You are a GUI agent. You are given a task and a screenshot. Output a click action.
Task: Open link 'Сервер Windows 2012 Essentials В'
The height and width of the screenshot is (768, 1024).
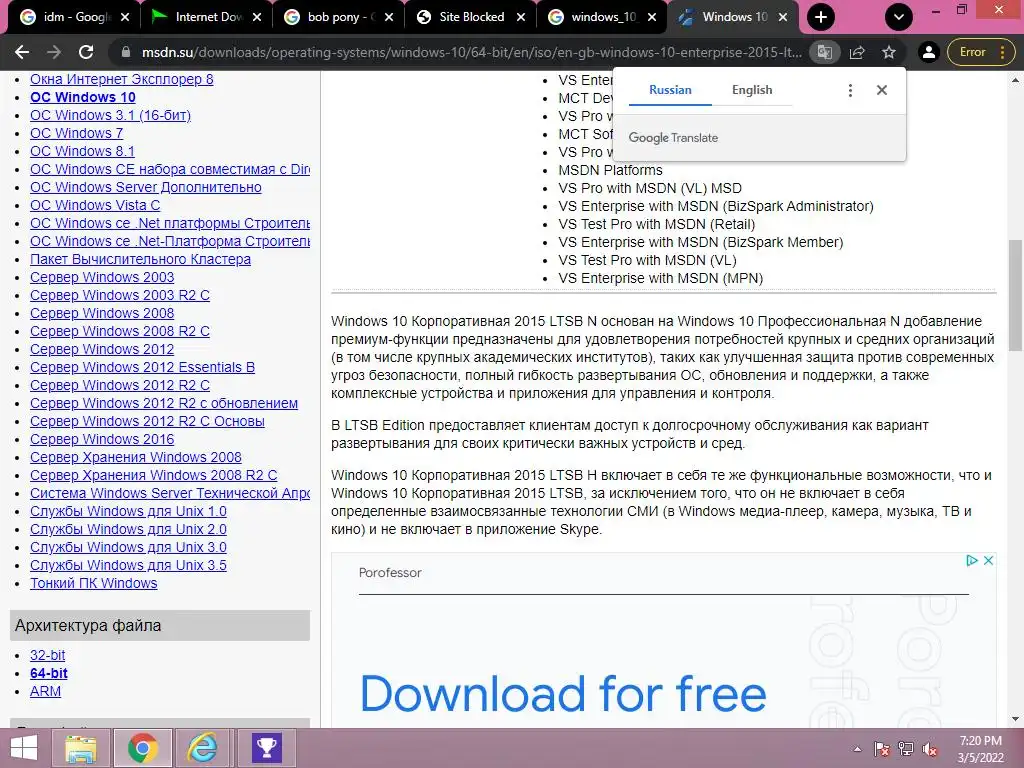[142, 367]
